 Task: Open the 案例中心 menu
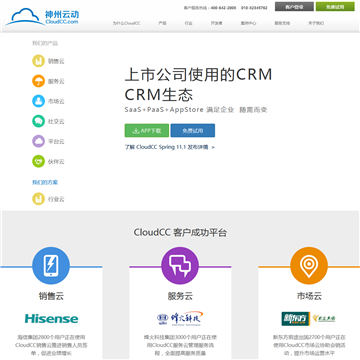(x=249, y=23)
